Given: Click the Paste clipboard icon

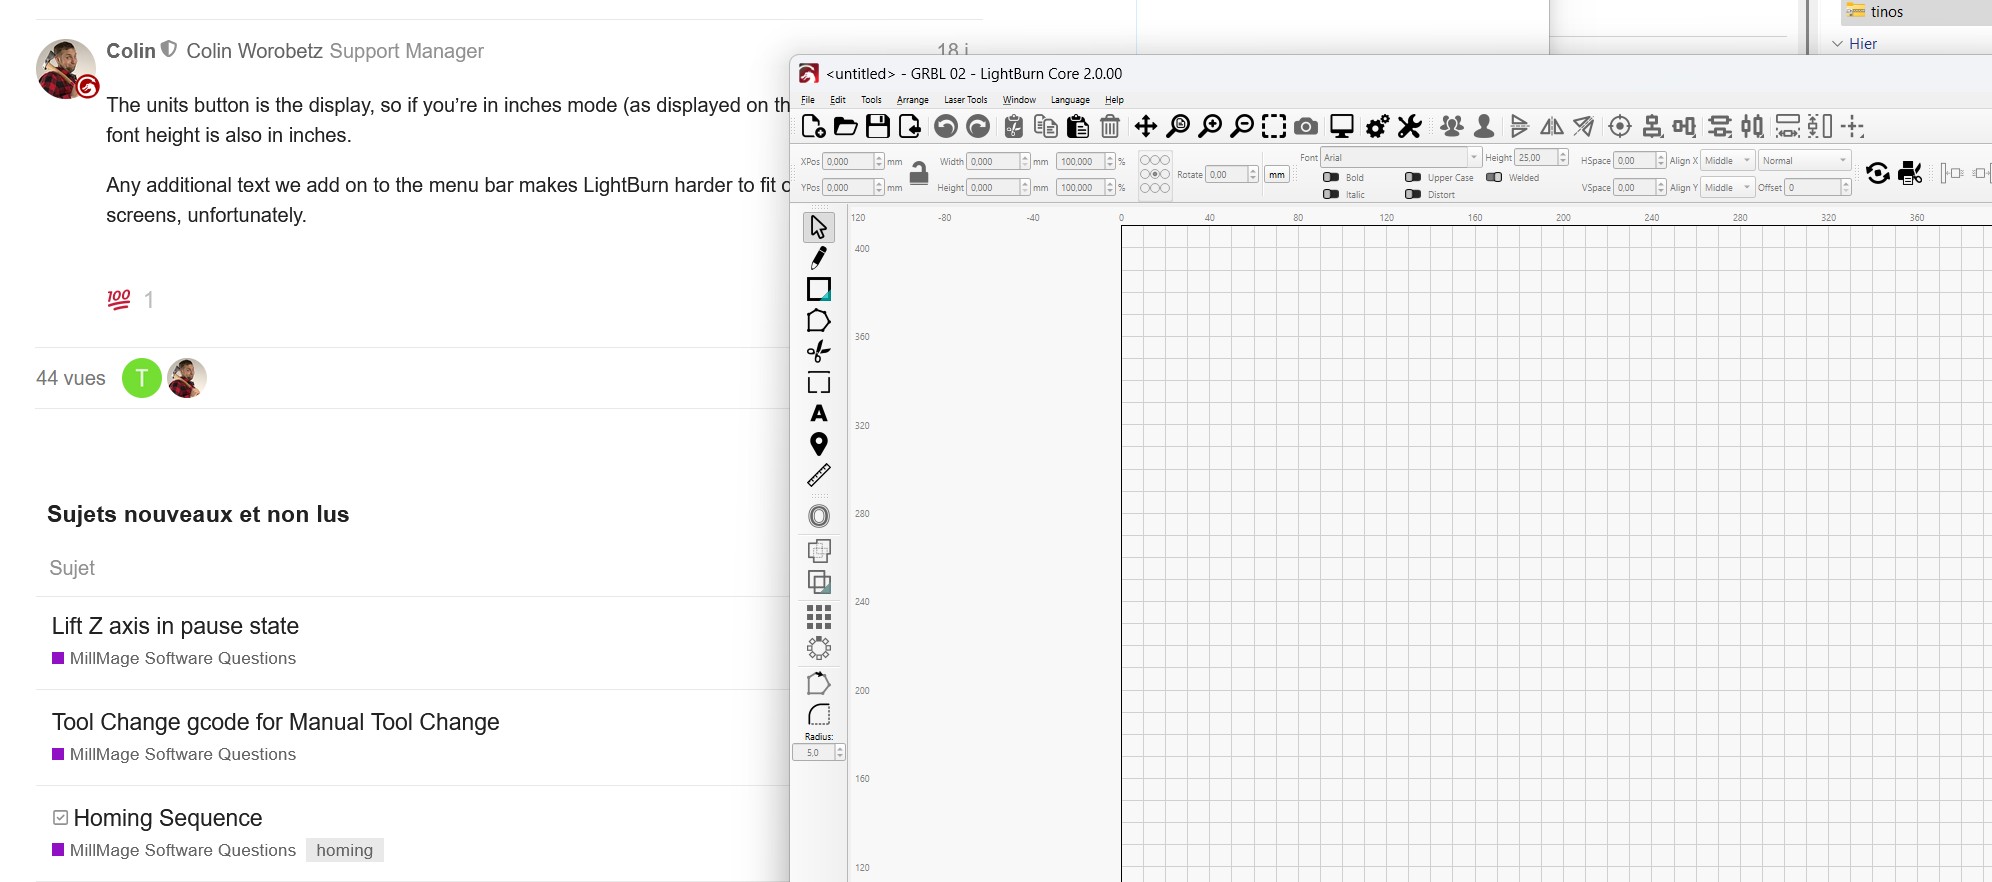Looking at the screenshot, I should click(1078, 126).
